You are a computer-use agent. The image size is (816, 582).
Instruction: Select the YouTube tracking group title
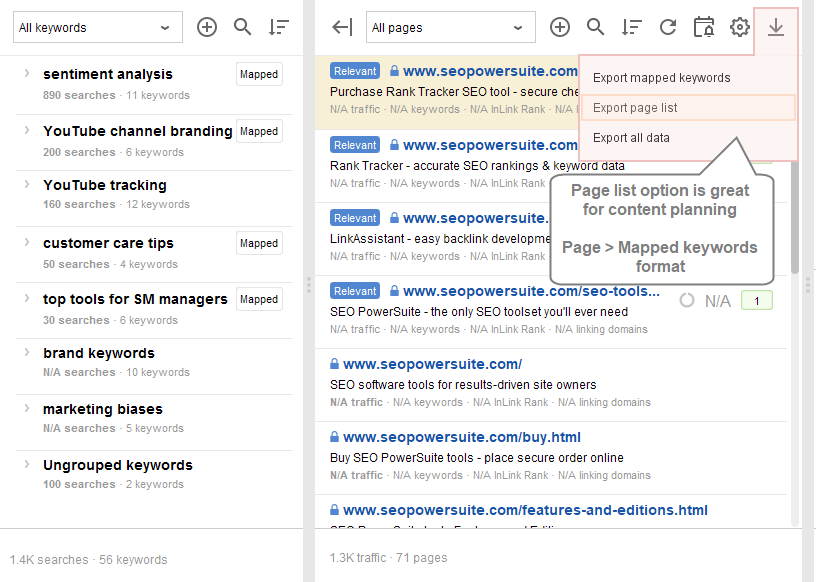[105, 185]
